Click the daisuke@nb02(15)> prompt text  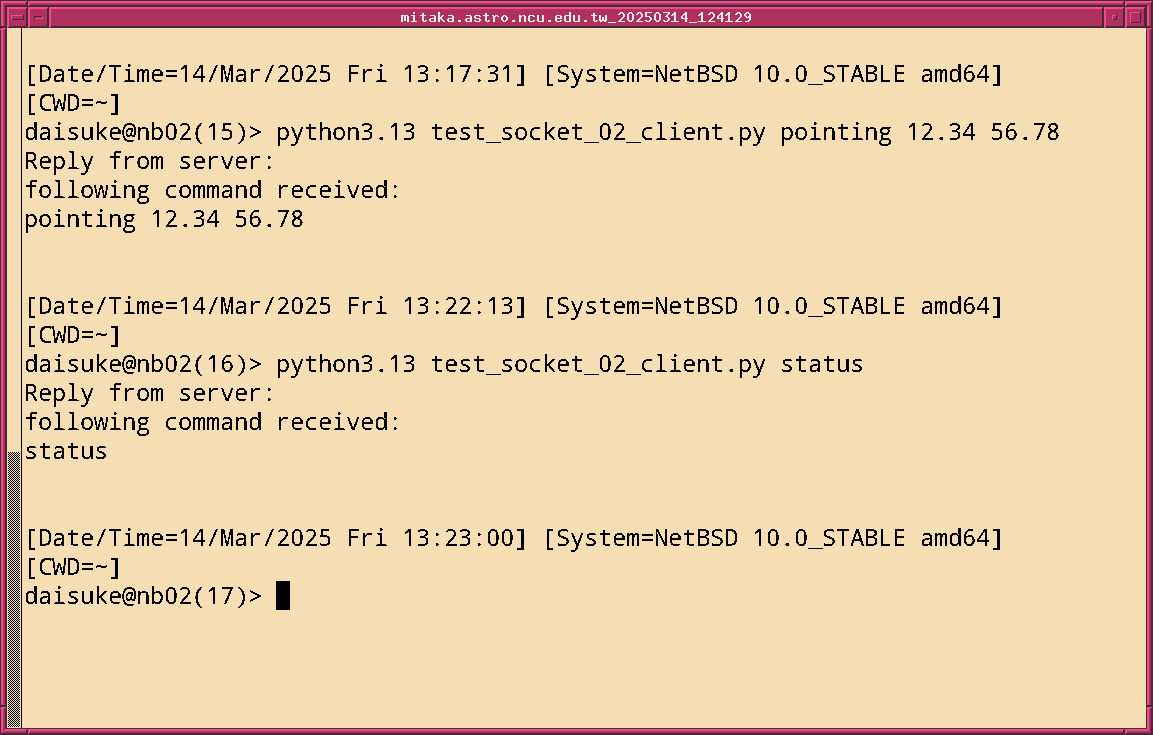click(143, 132)
